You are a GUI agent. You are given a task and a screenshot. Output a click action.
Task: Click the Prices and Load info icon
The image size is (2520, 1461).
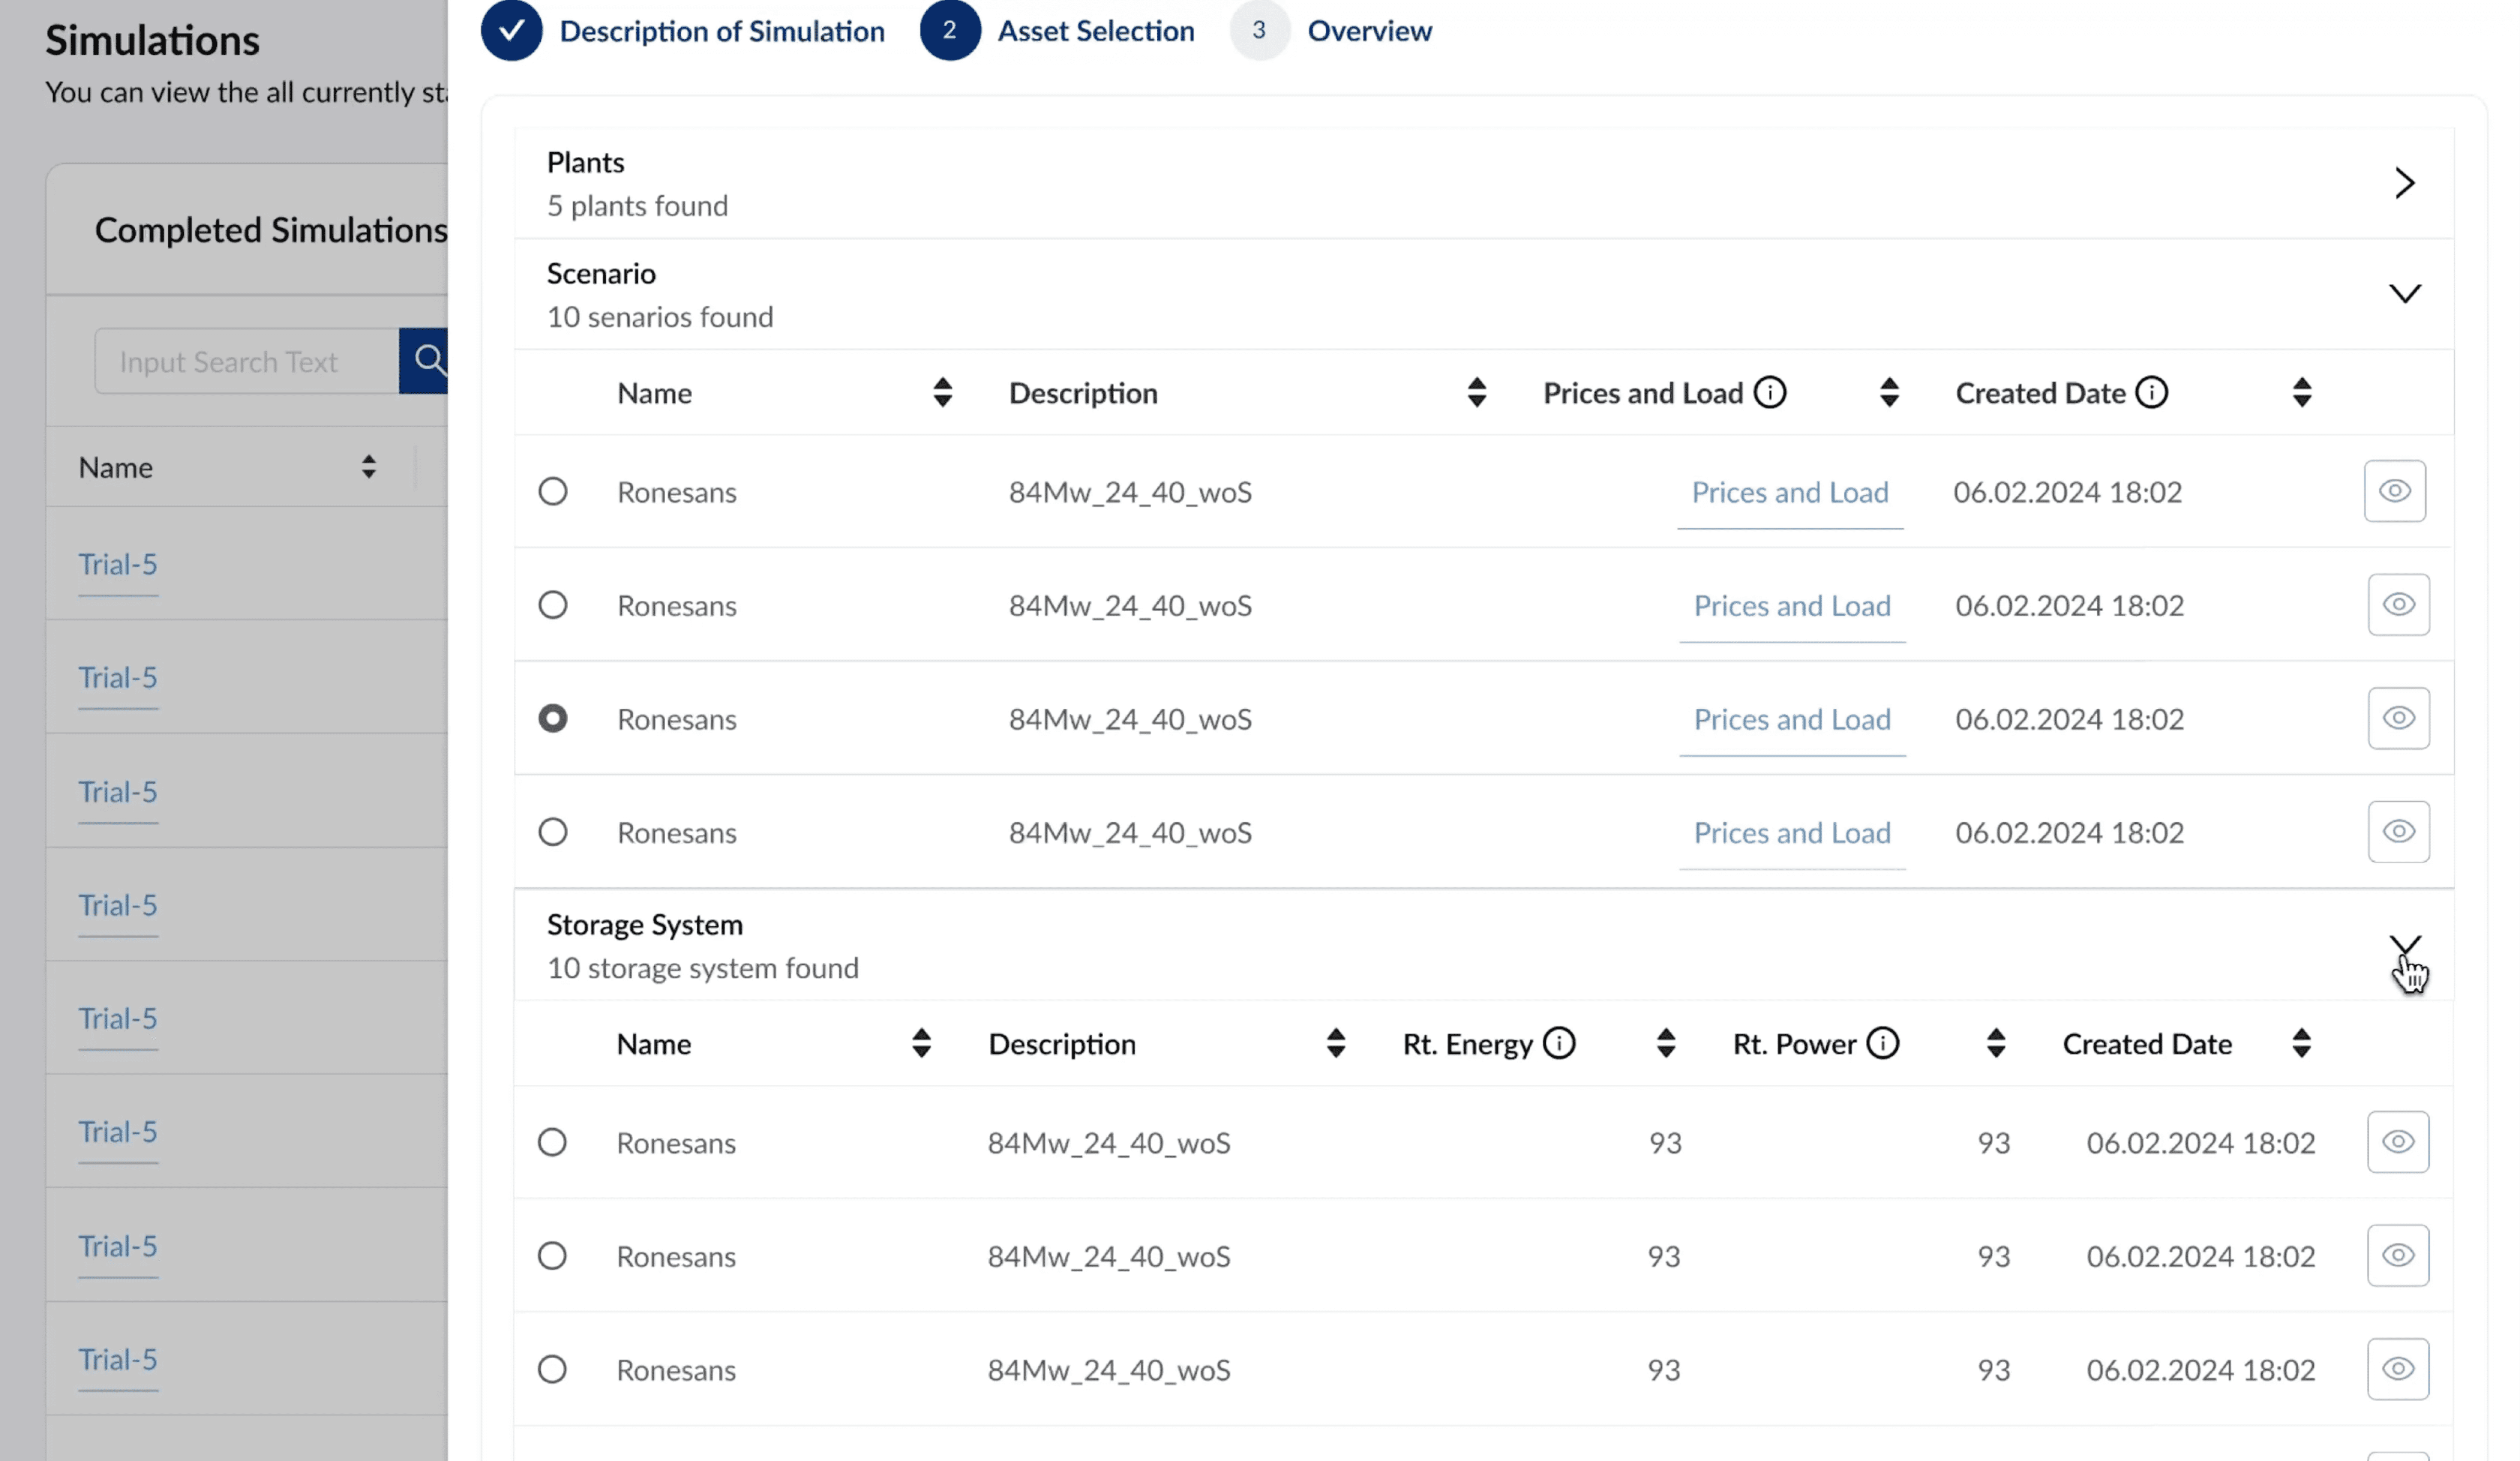pyautogui.click(x=1770, y=392)
